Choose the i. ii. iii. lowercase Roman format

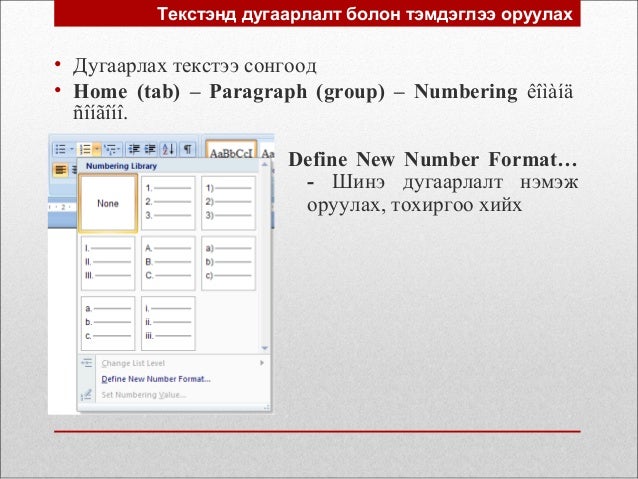(168, 323)
